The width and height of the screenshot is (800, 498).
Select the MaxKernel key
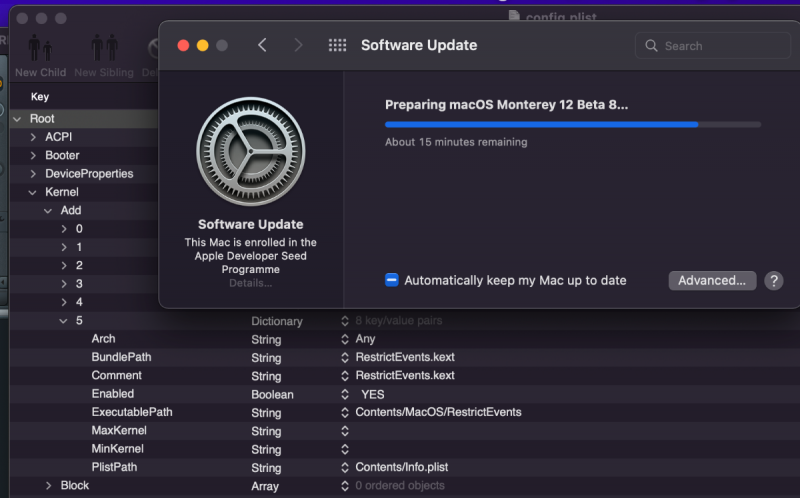[119, 431]
